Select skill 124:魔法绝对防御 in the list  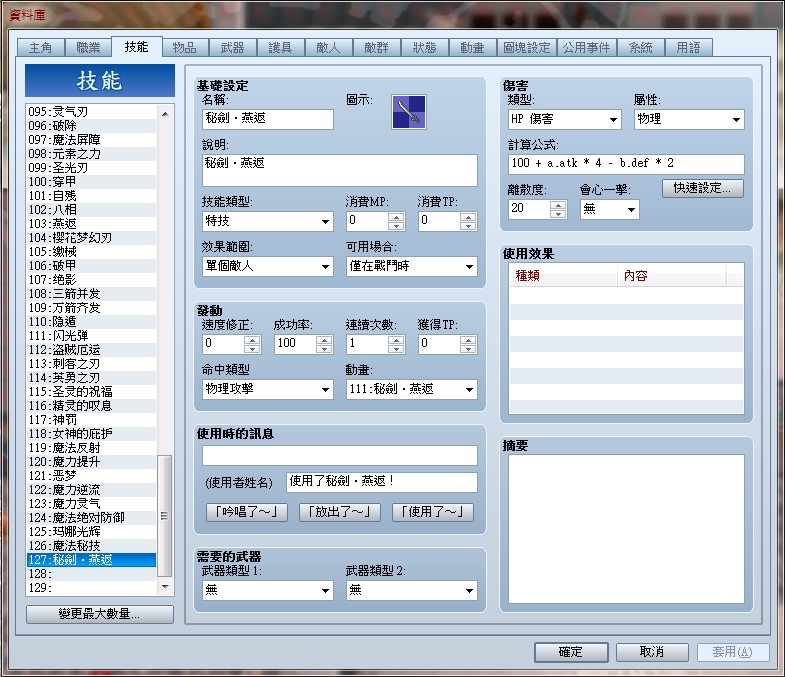91,518
